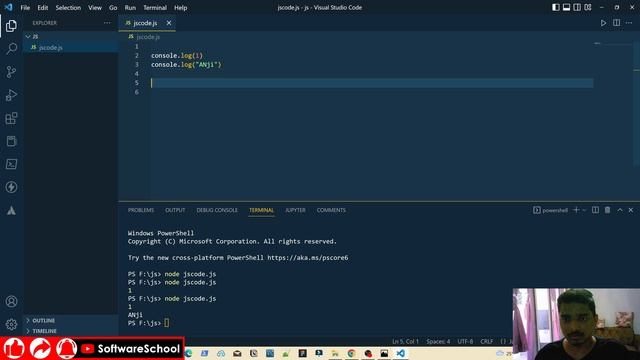Click jscode.js in the breadcrumb

click(x=148, y=37)
